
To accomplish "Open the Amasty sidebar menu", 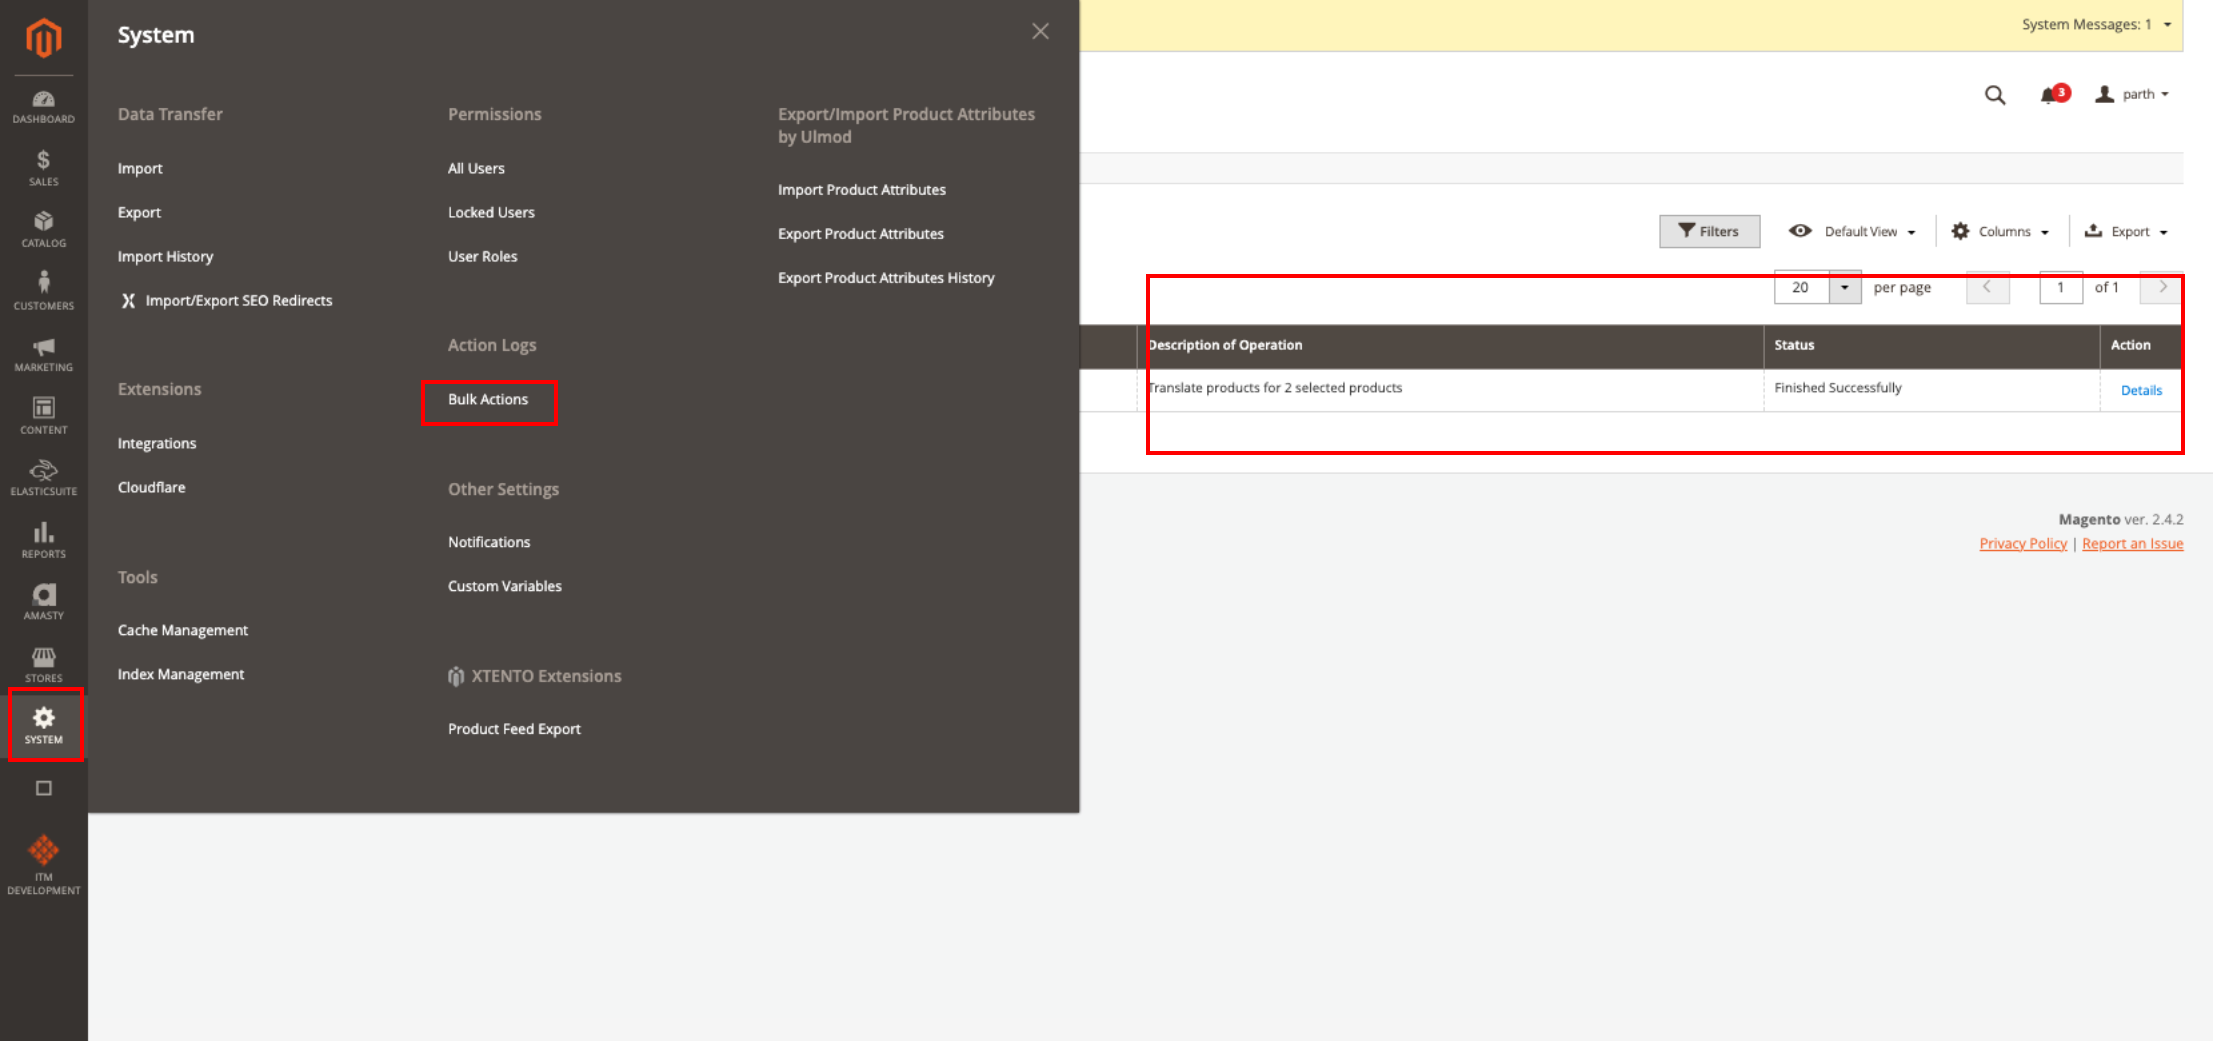I will [43, 602].
